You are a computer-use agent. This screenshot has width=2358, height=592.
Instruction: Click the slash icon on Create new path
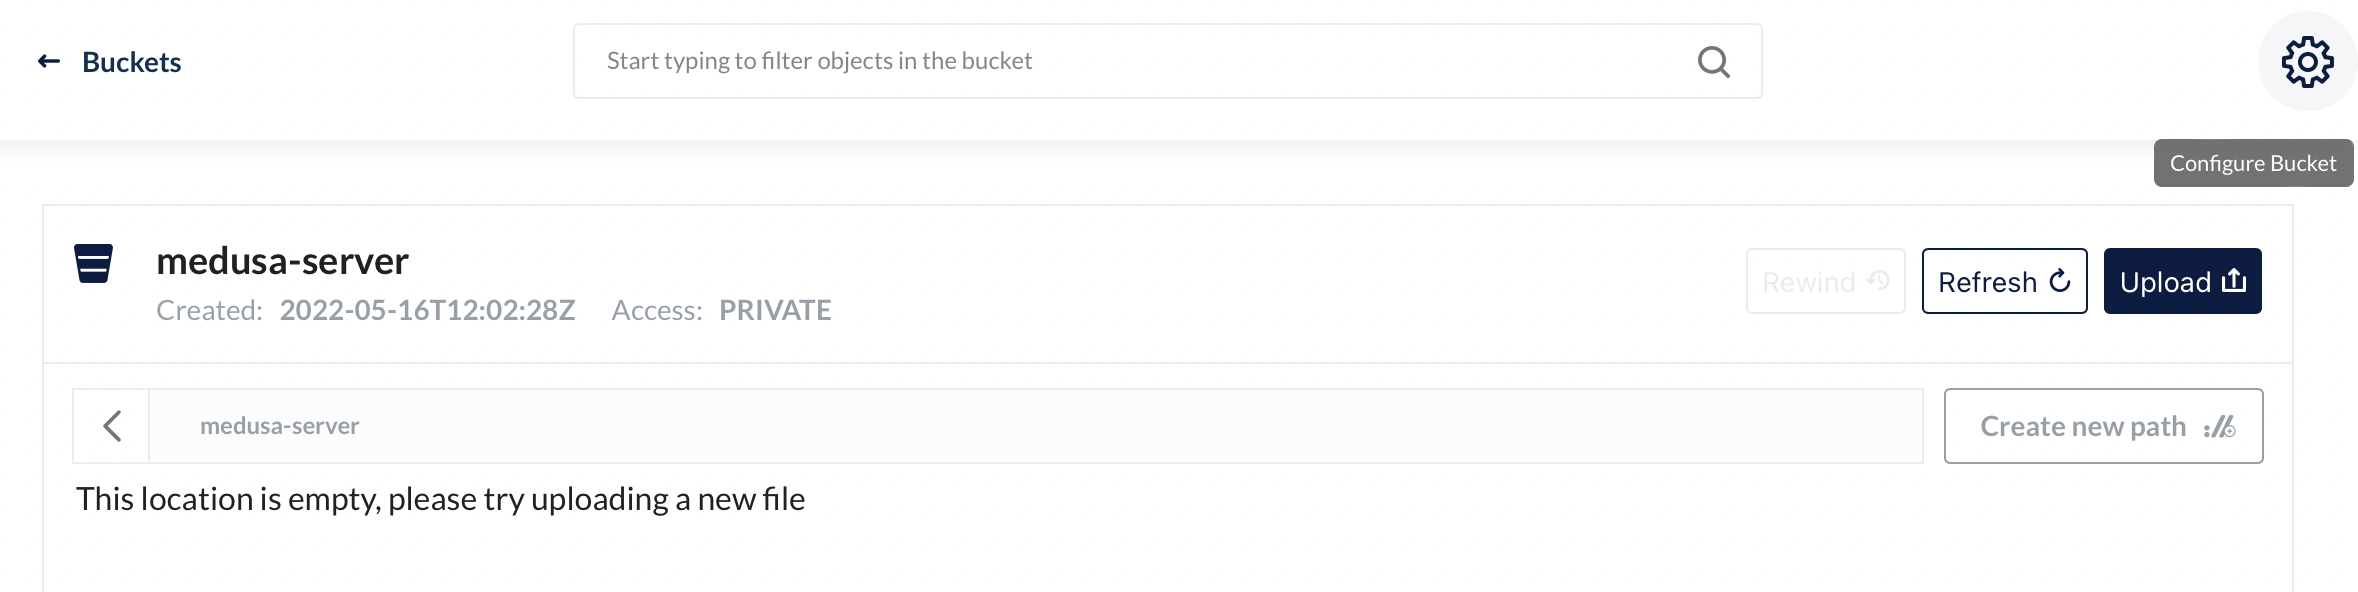[2219, 426]
